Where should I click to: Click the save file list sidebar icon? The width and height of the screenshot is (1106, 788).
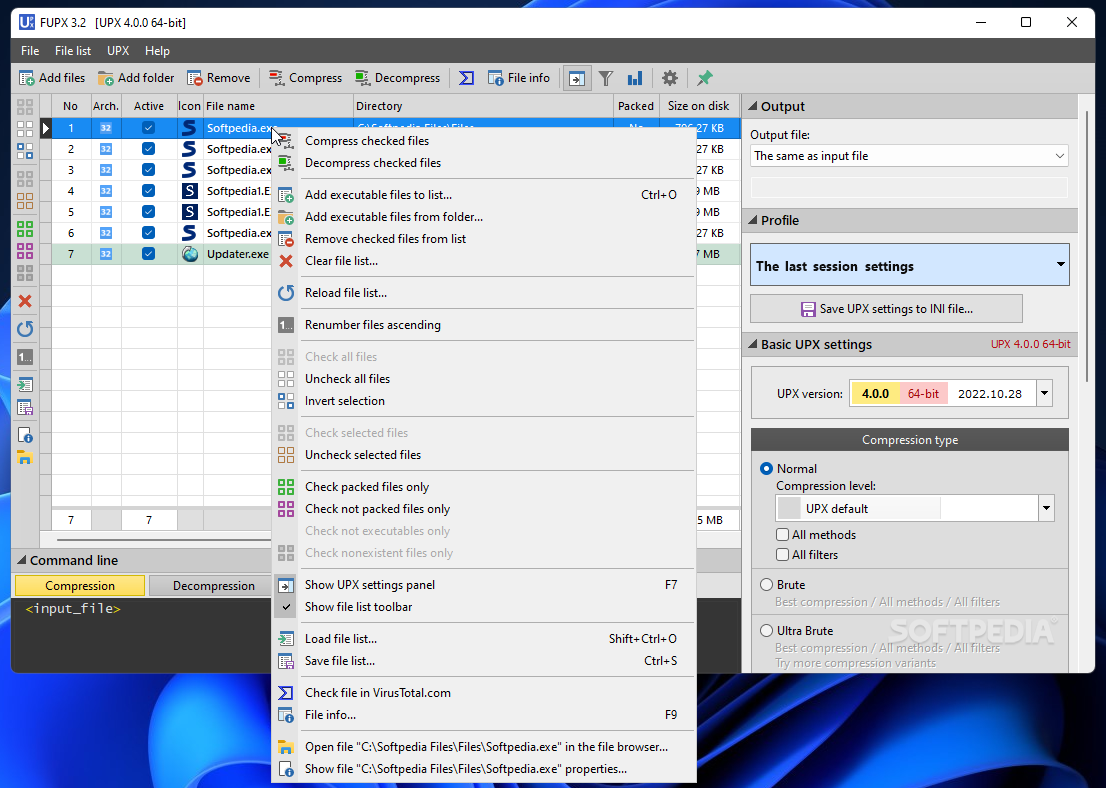pos(25,407)
